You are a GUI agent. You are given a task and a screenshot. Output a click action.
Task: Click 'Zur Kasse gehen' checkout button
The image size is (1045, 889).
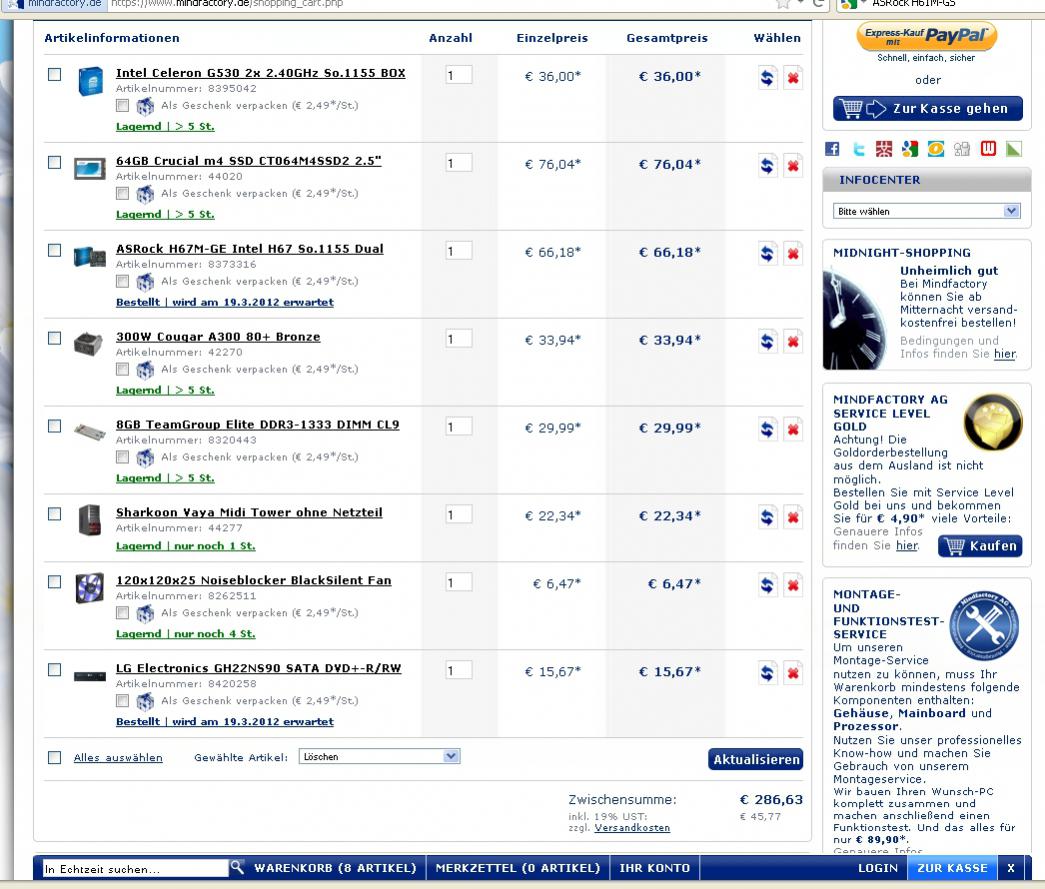928,109
